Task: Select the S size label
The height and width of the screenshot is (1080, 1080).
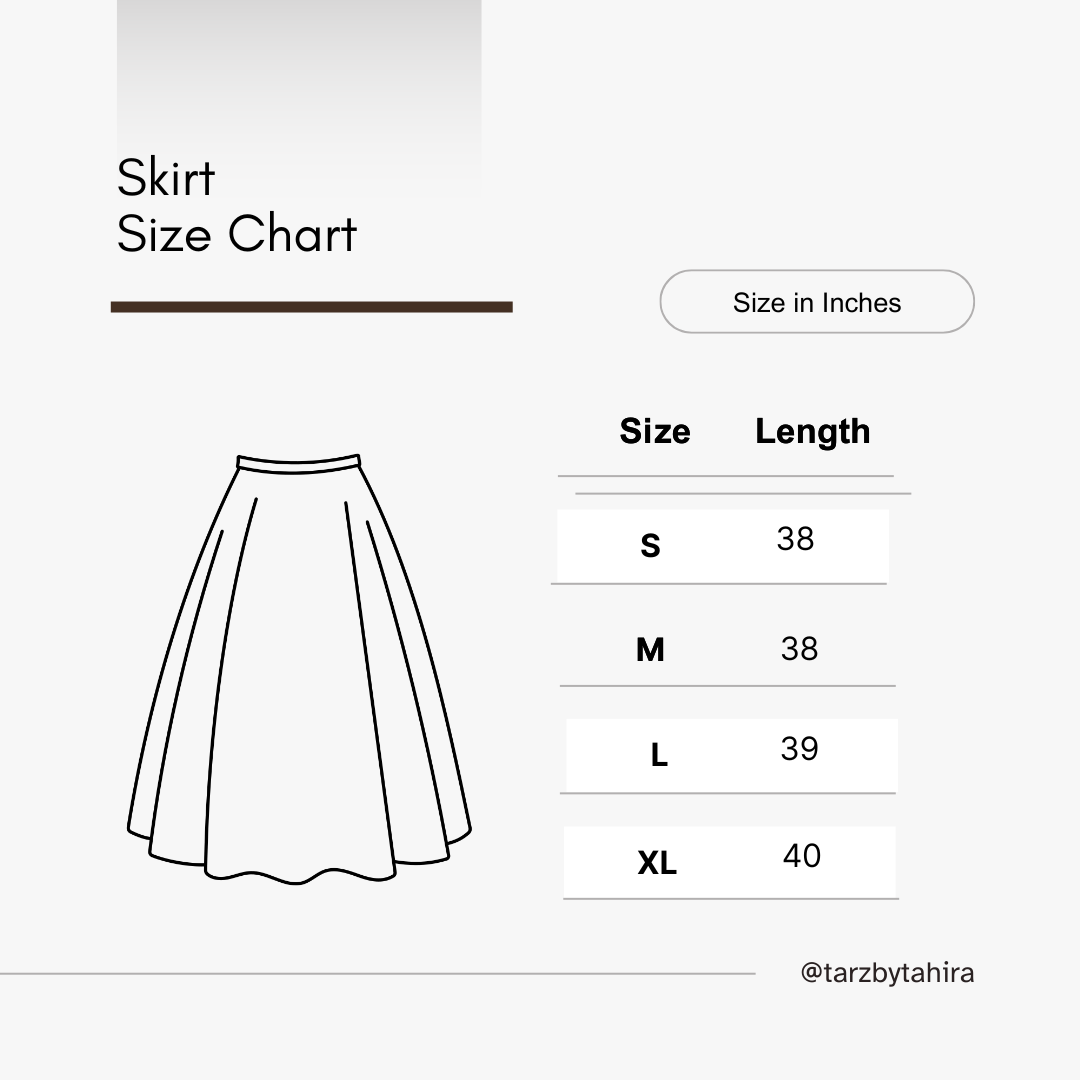Action: click(650, 546)
